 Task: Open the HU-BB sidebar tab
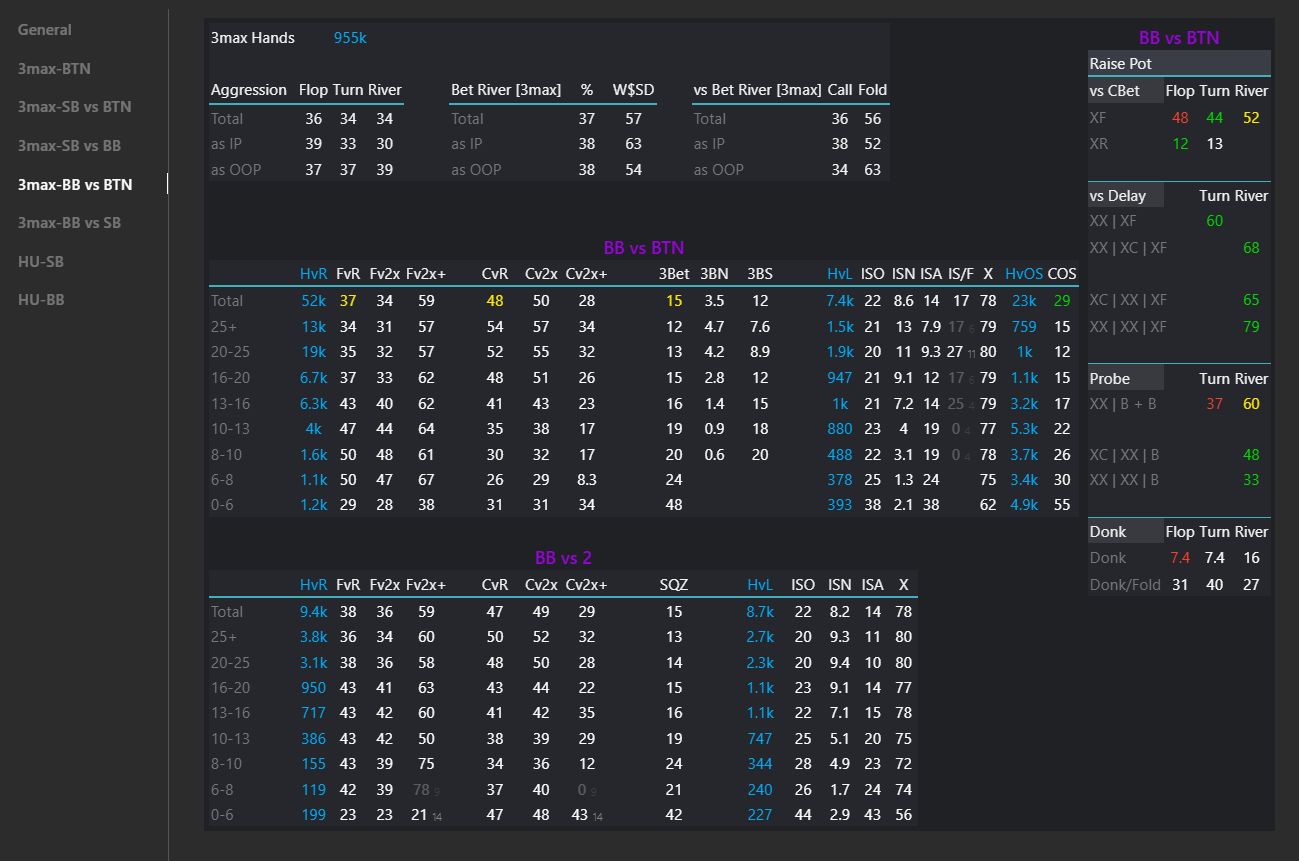(x=41, y=300)
